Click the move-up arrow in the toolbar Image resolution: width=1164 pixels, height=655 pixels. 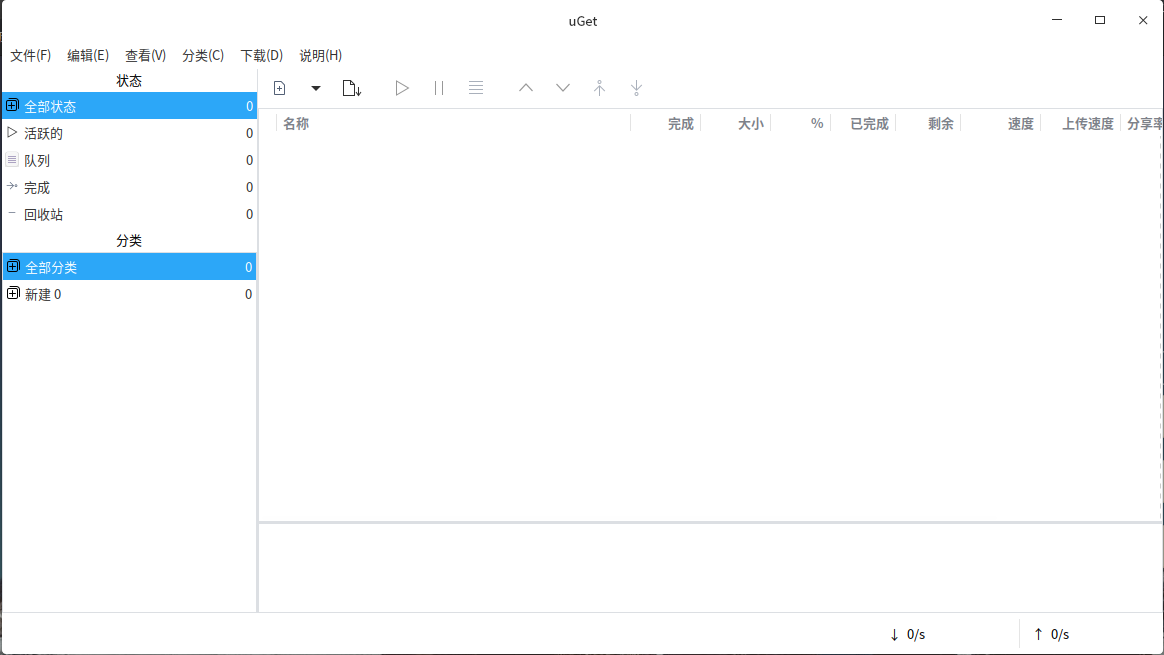[x=525, y=88]
